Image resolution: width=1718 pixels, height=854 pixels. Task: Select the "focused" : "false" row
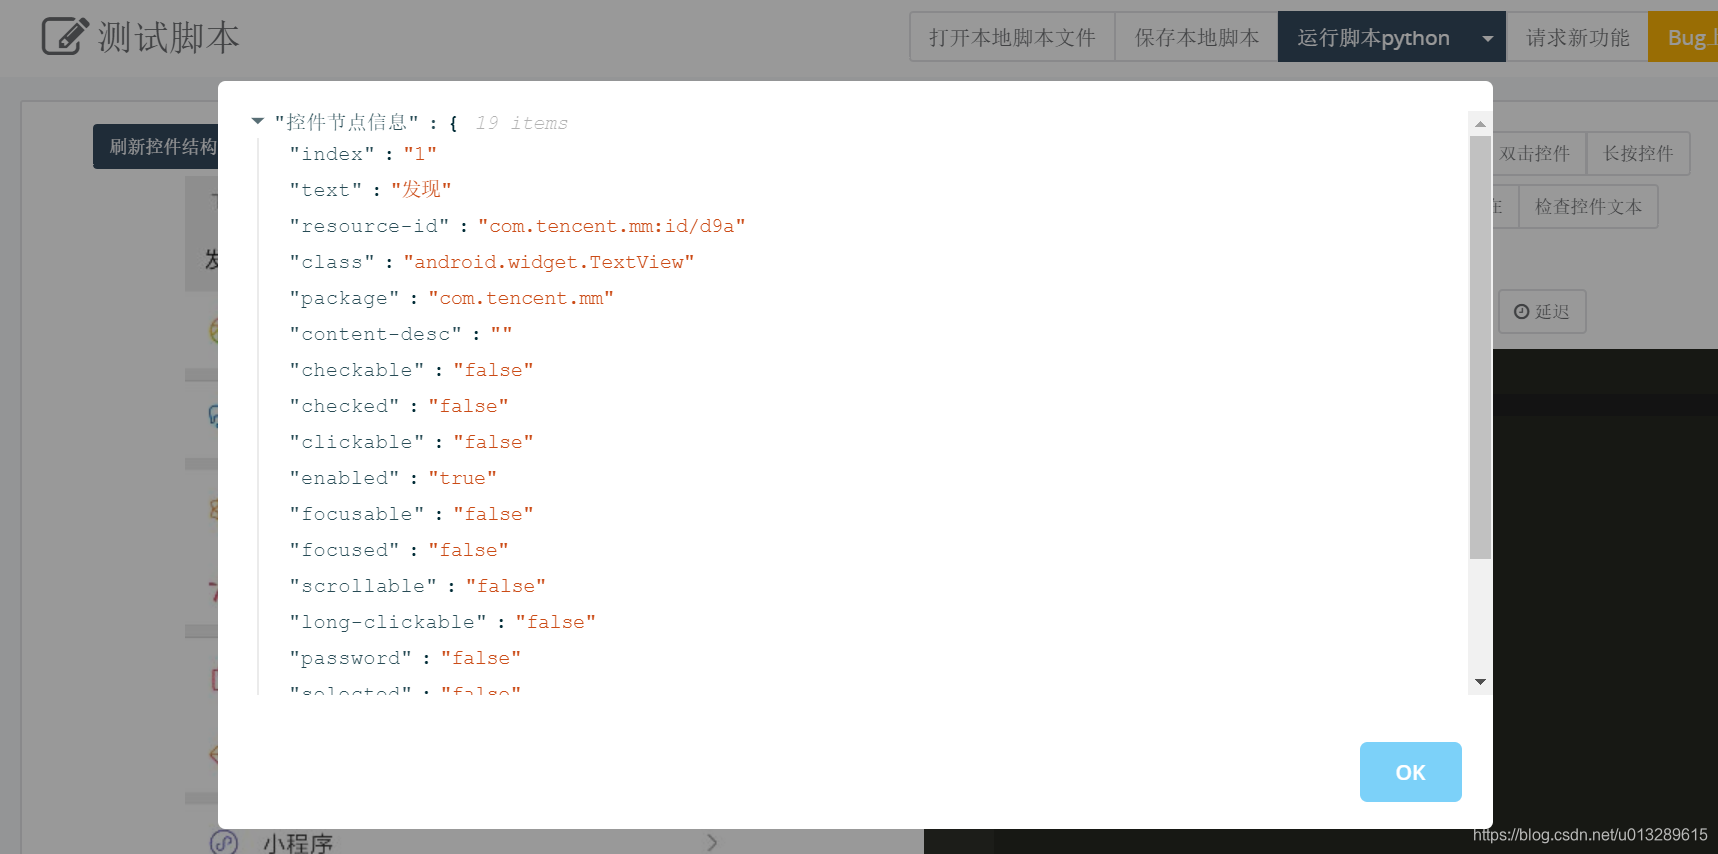(399, 550)
